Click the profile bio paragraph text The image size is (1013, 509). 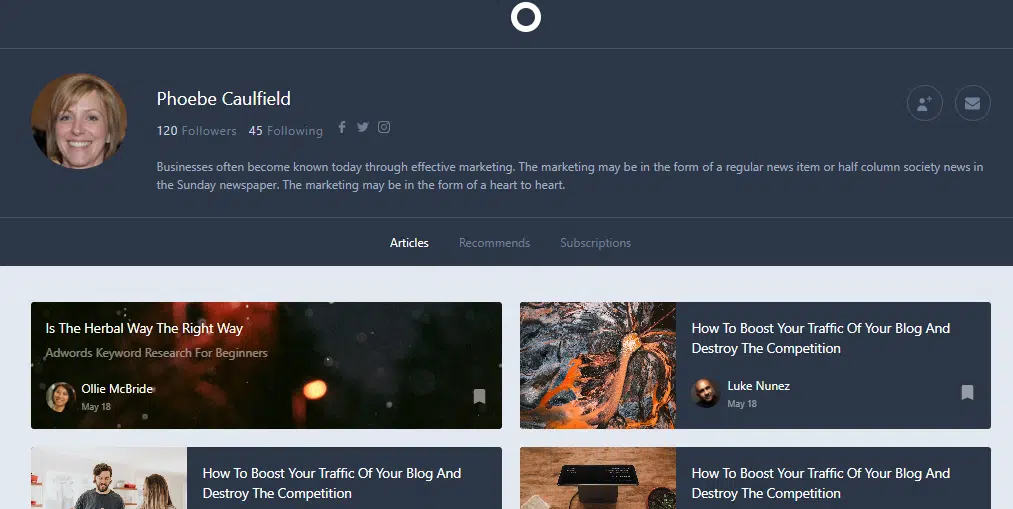pyautogui.click(x=570, y=176)
